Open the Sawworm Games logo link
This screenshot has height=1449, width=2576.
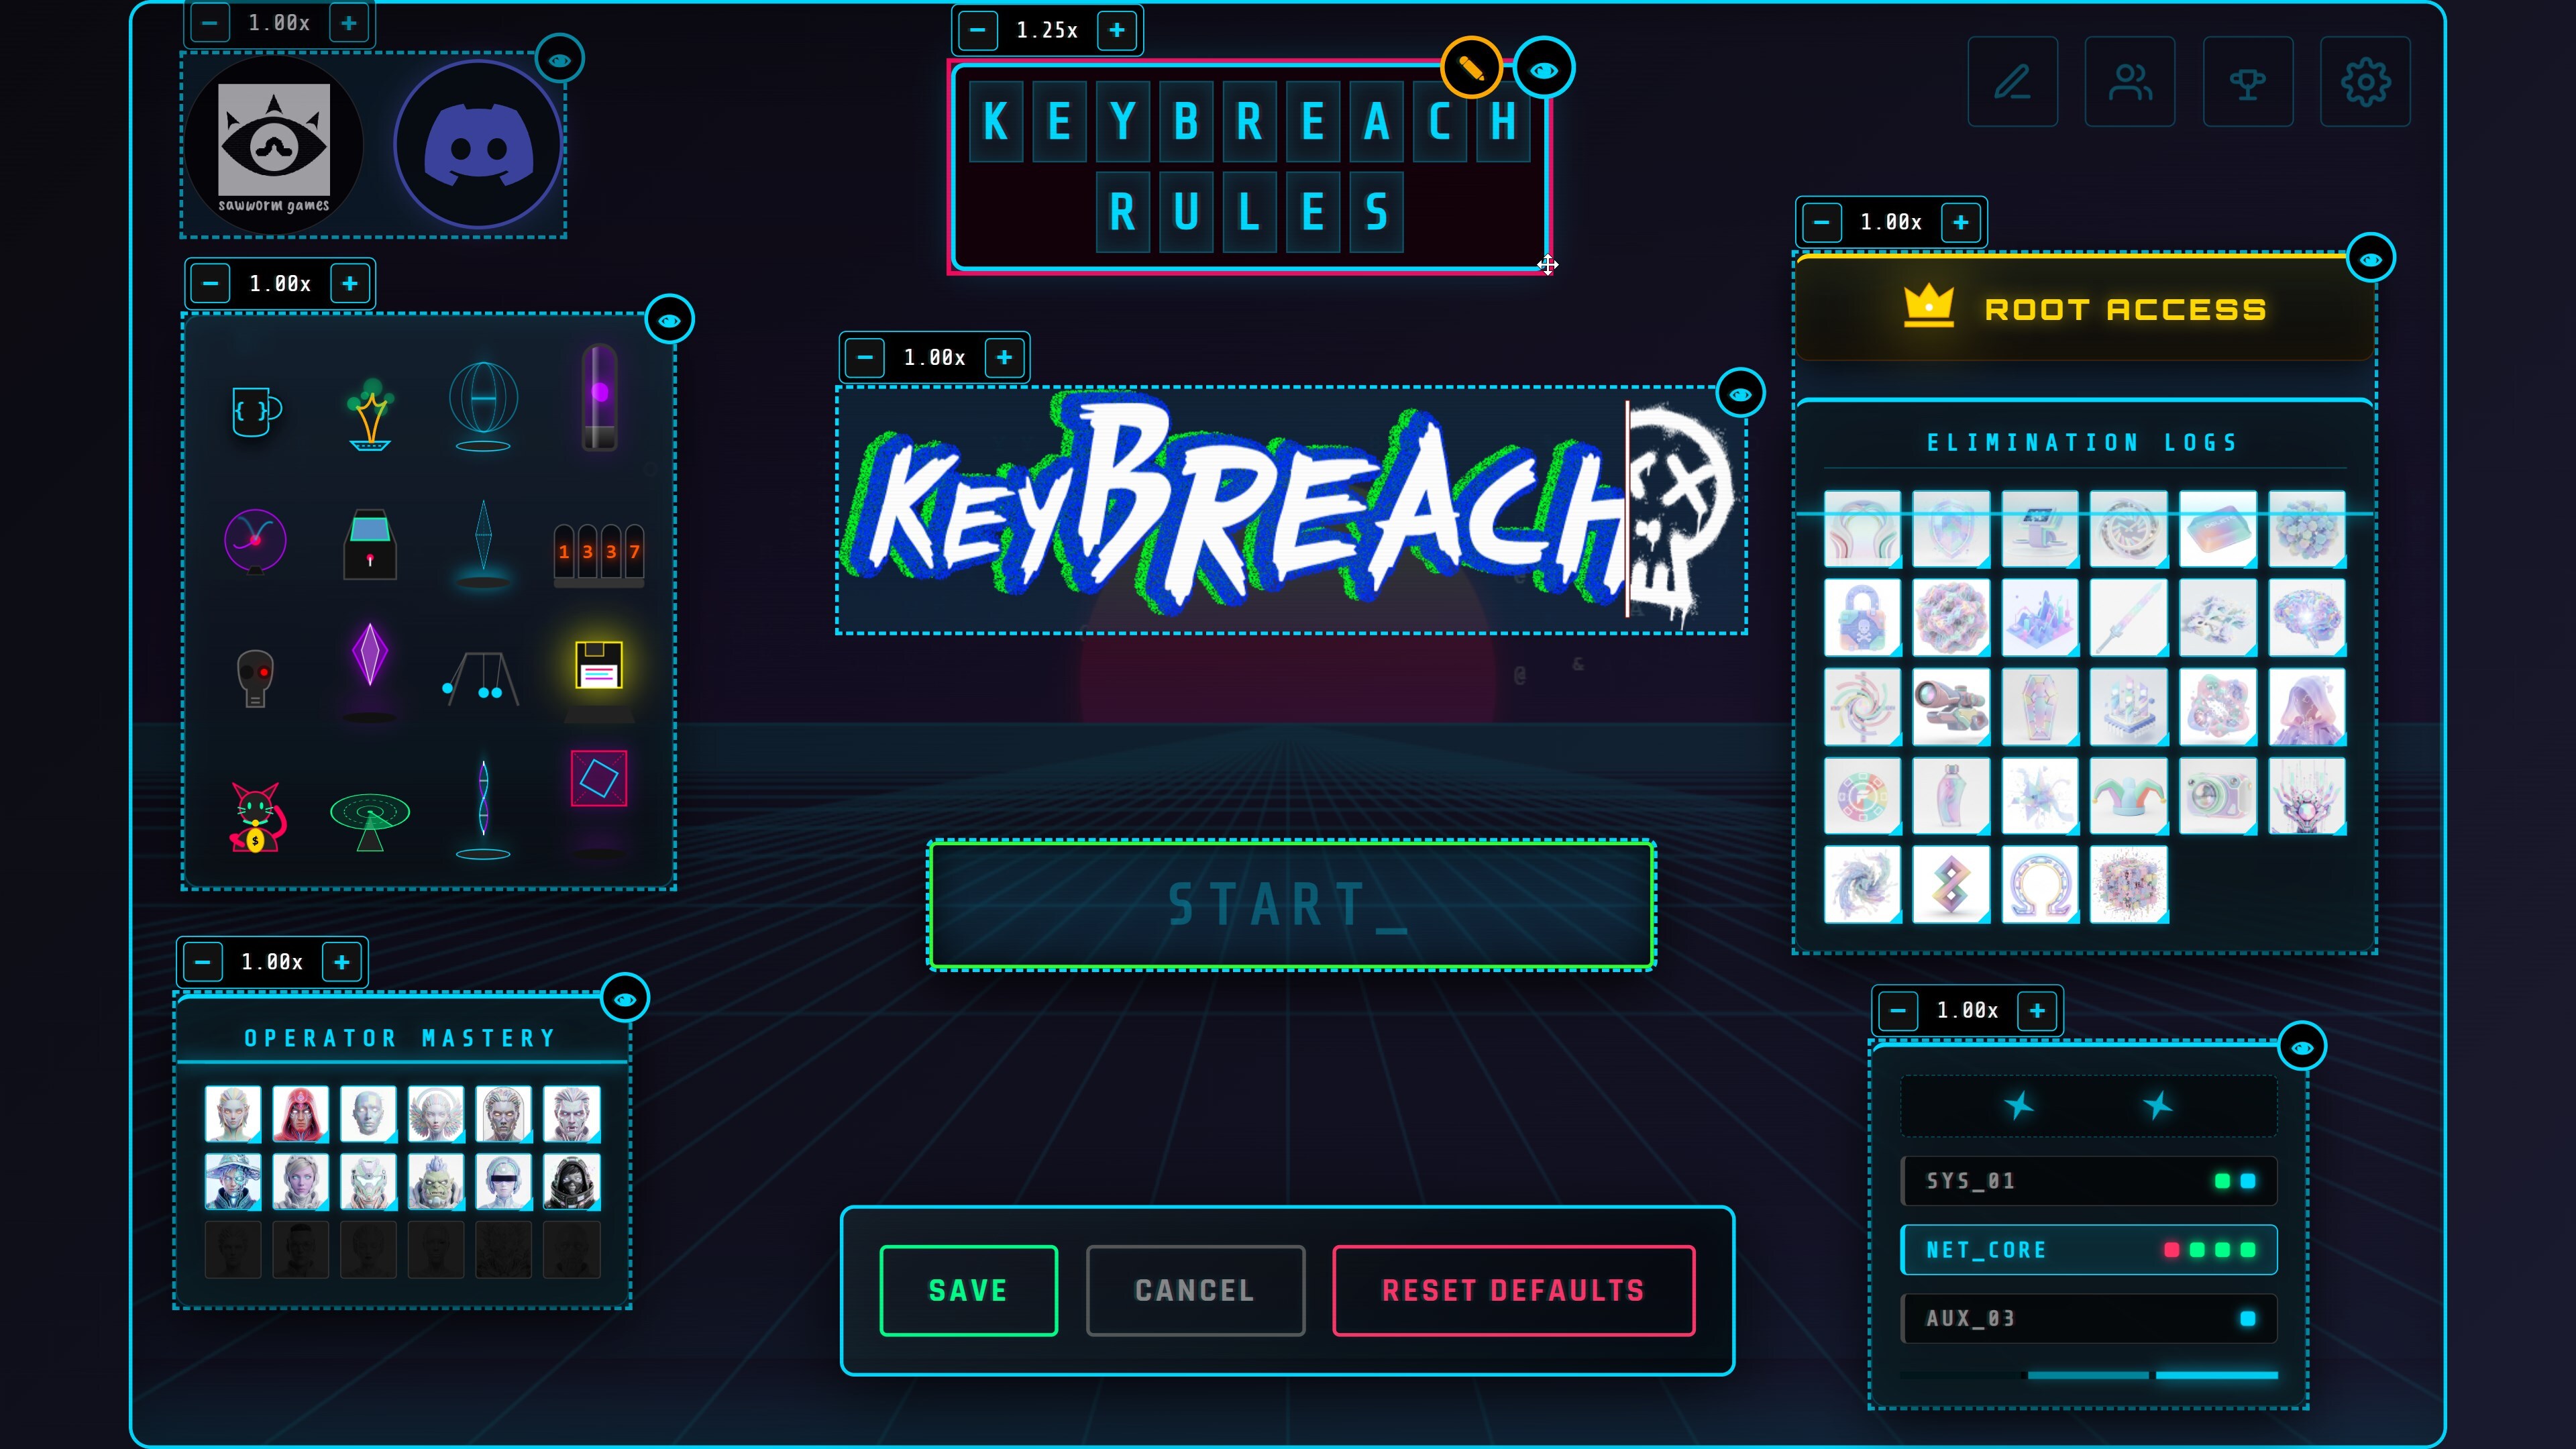click(x=274, y=146)
